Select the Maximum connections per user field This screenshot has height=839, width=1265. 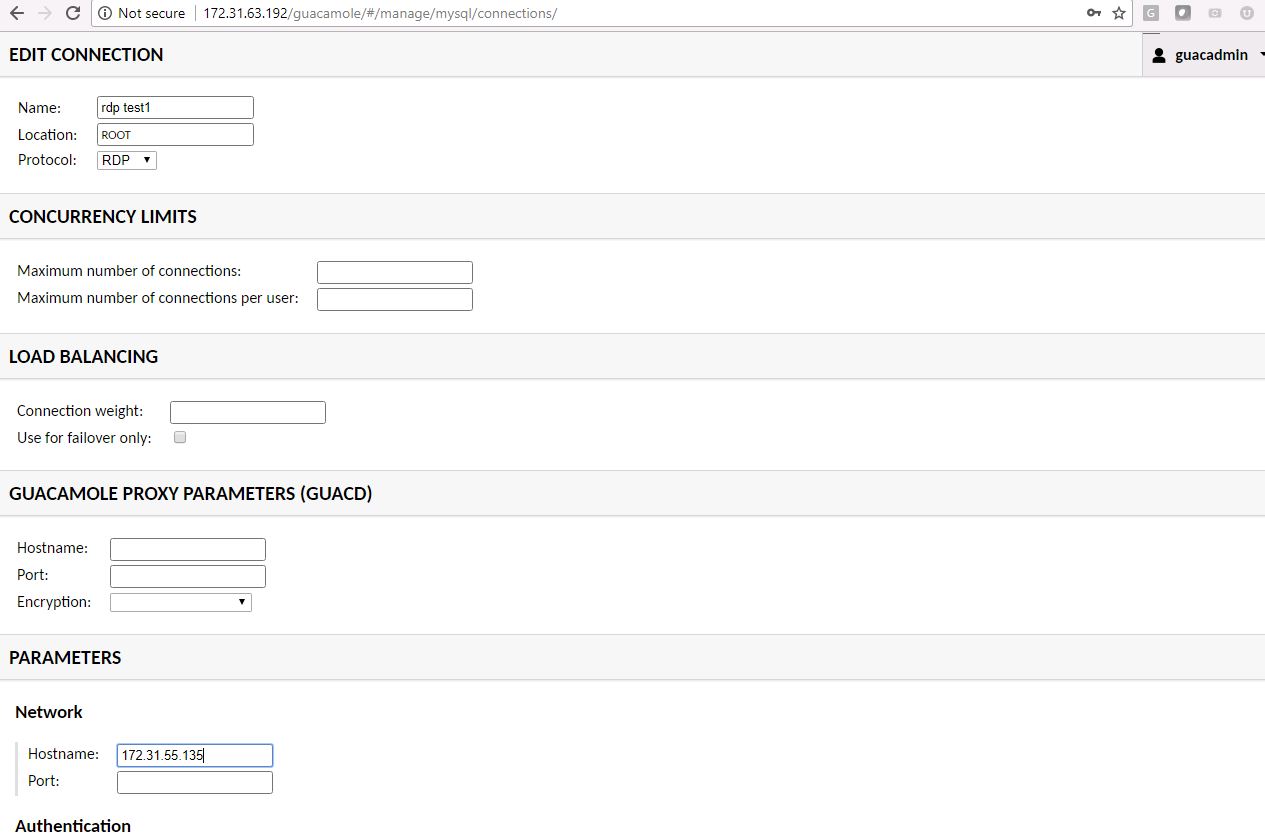pos(395,299)
